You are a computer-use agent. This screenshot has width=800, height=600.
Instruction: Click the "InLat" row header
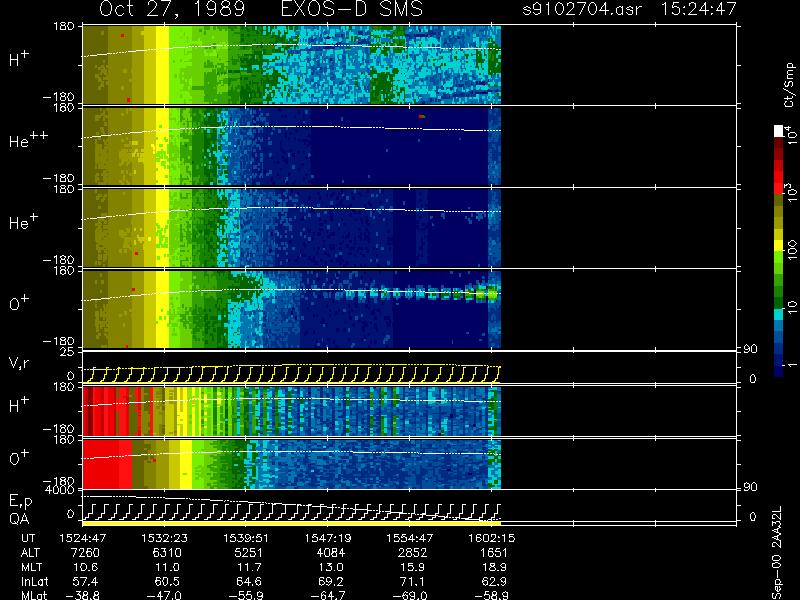34,582
